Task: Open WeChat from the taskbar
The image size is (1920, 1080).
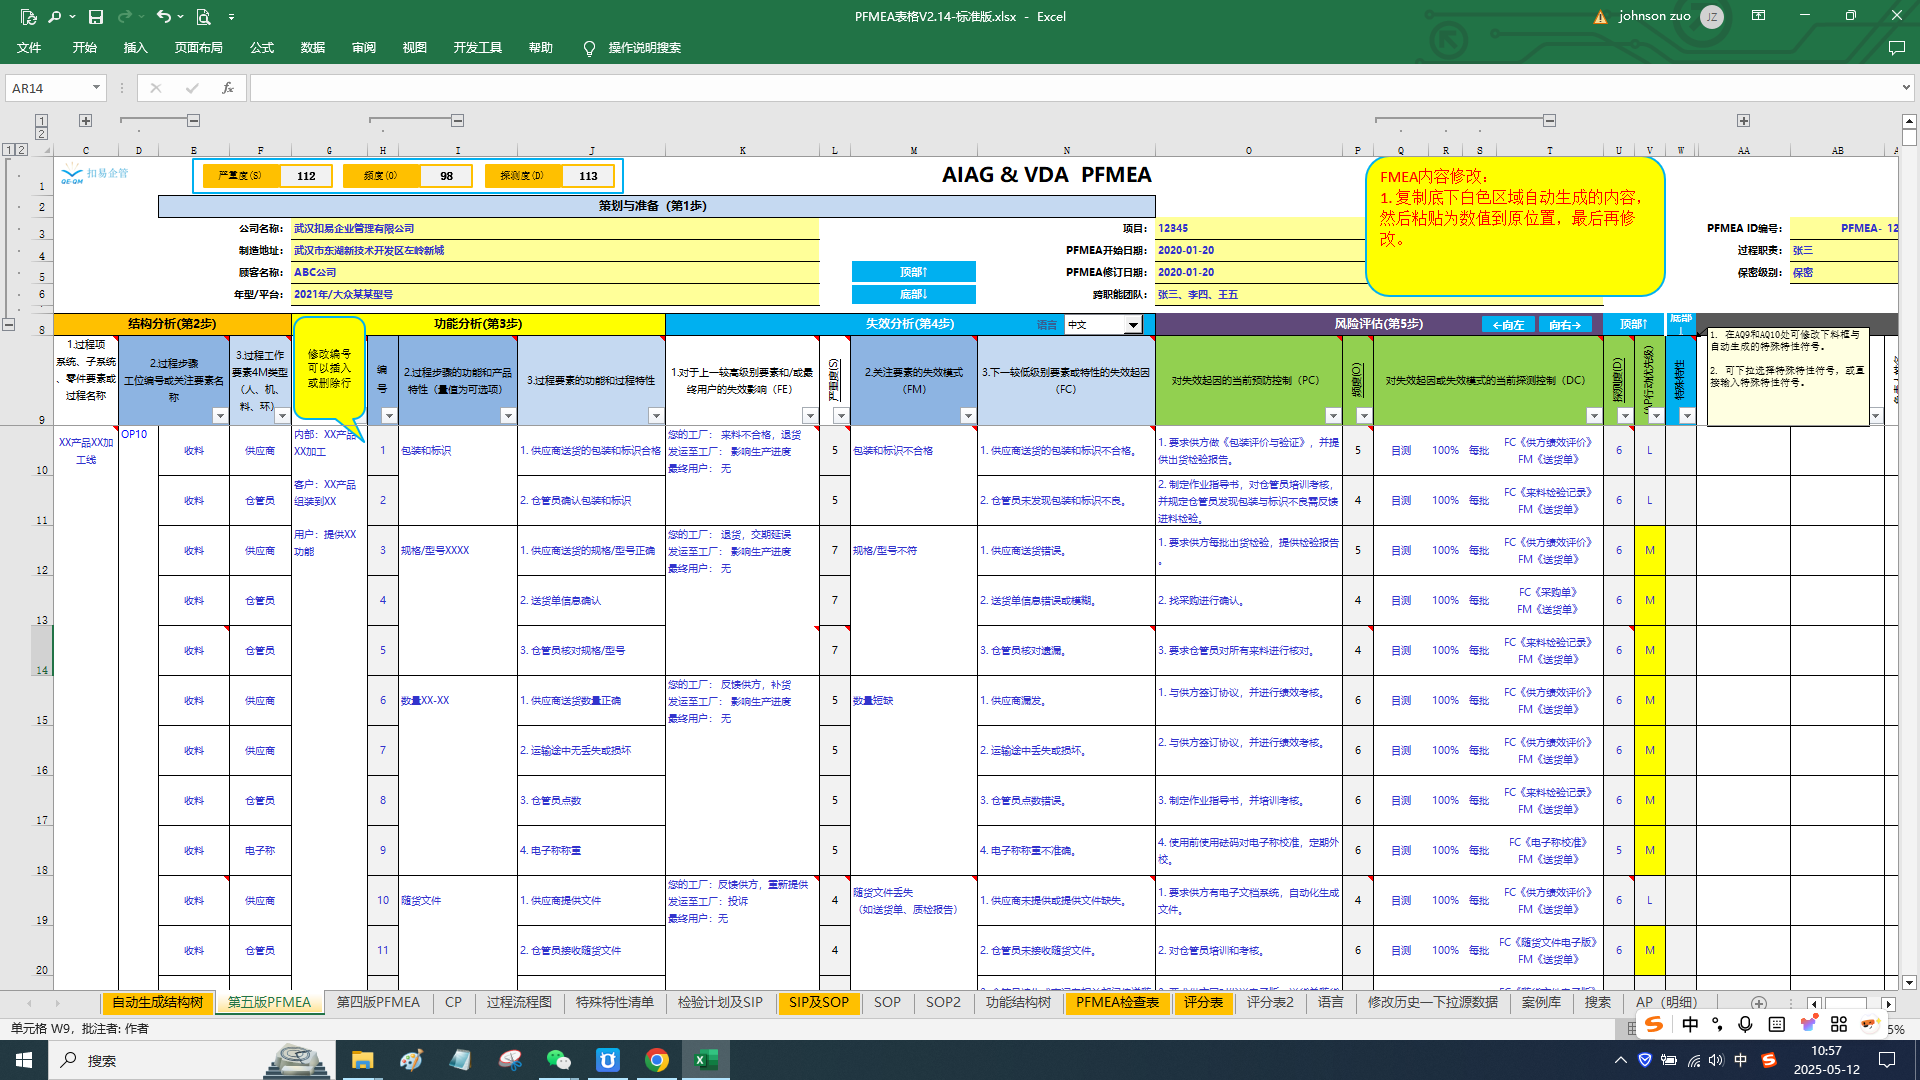Action: click(x=558, y=1060)
